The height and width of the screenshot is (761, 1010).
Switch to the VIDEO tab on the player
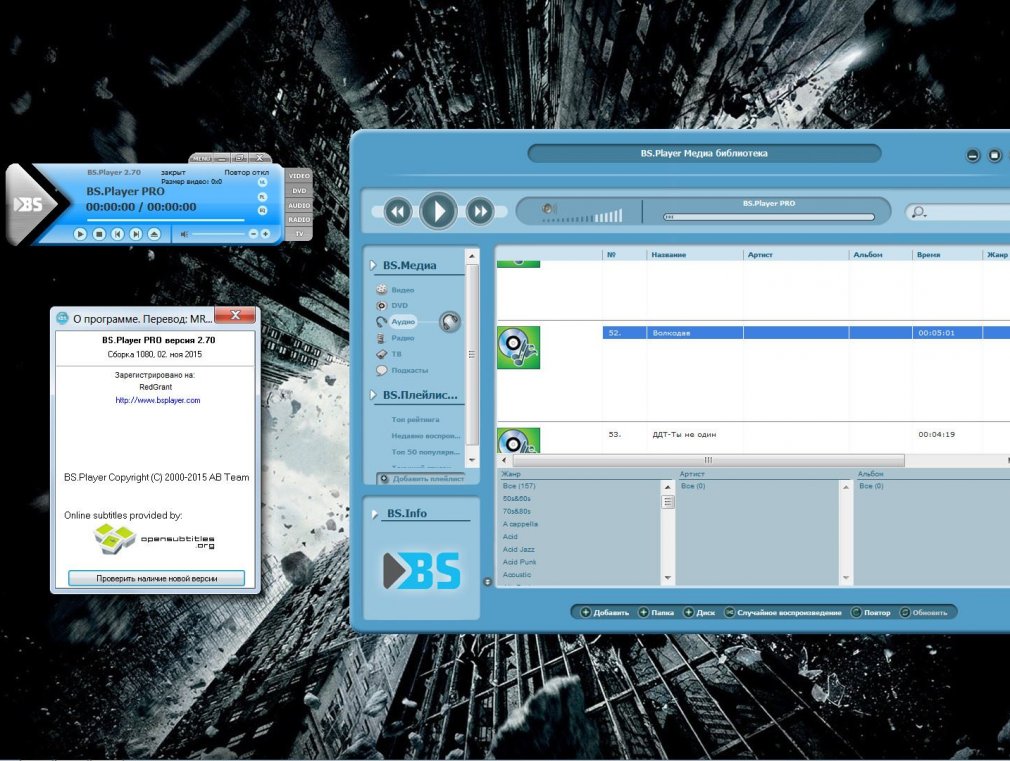pos(299,176)
